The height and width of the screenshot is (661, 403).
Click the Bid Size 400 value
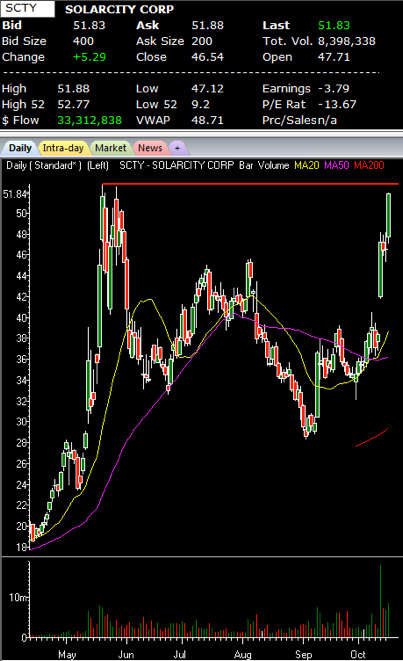click(x=83, y=41)
